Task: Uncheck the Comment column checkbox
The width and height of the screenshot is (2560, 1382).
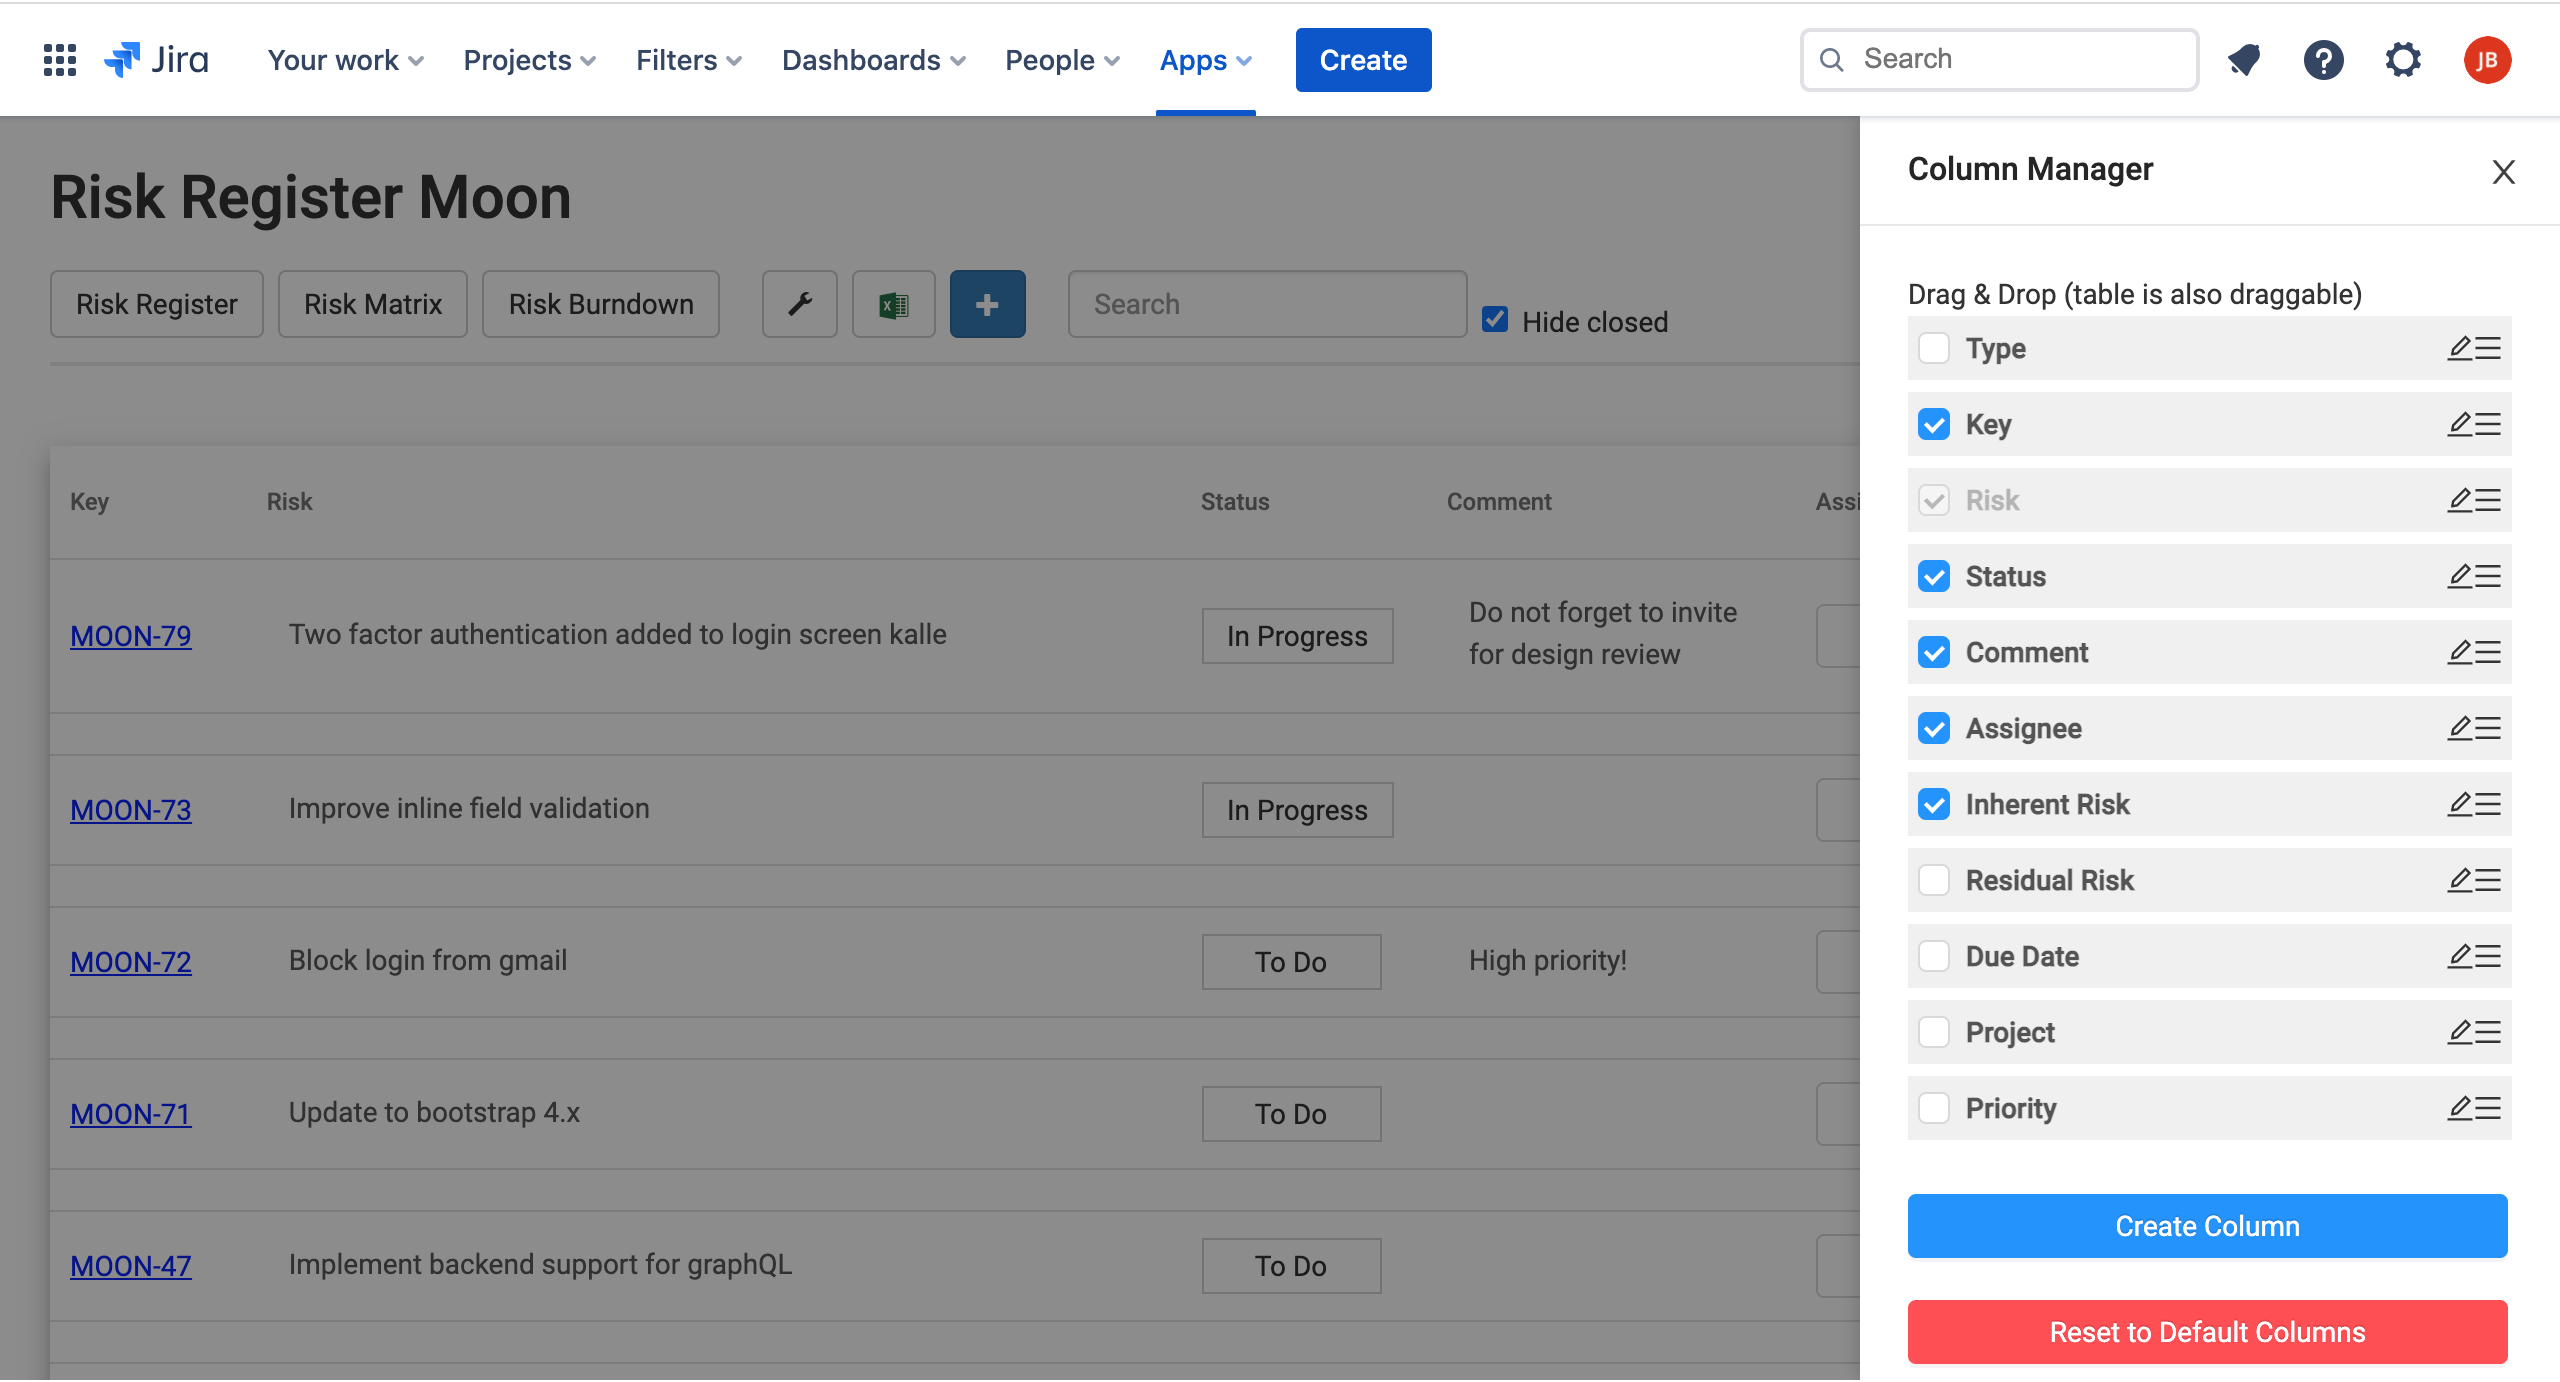Action: tap(1934, 652)
